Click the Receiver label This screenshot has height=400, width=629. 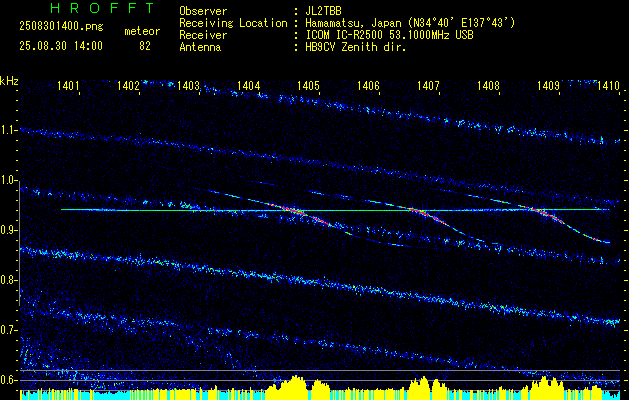(203, 35)
